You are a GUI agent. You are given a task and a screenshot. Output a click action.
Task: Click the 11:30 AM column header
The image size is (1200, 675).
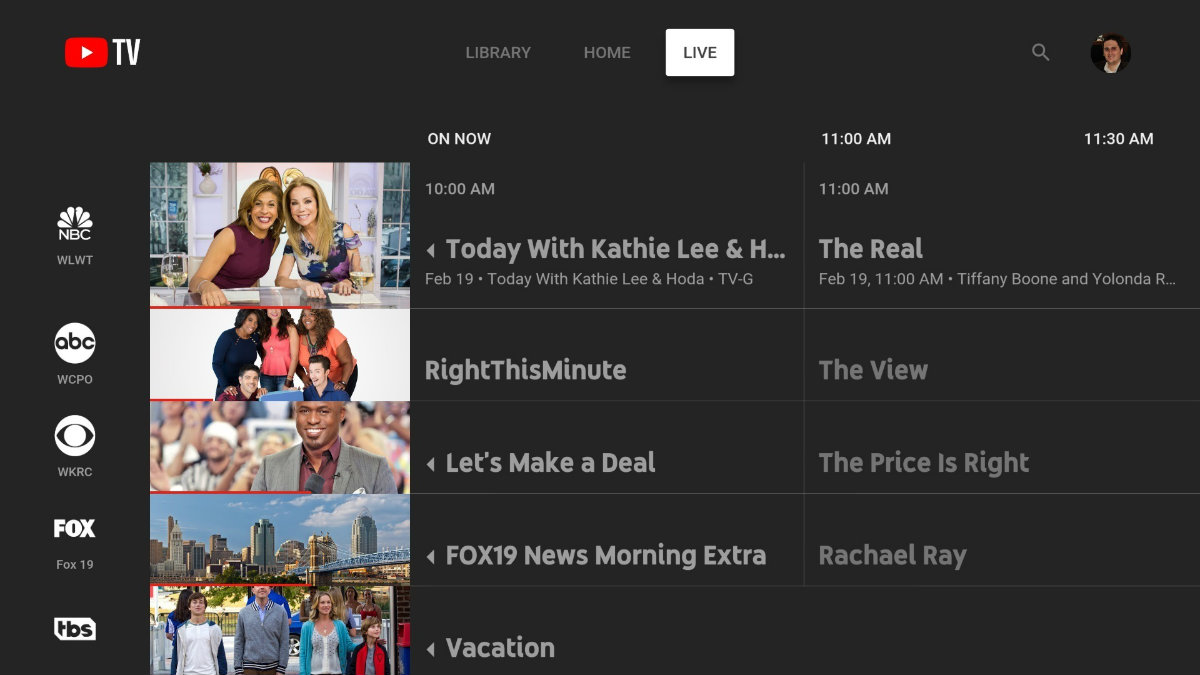click(x=1119, y=139)
